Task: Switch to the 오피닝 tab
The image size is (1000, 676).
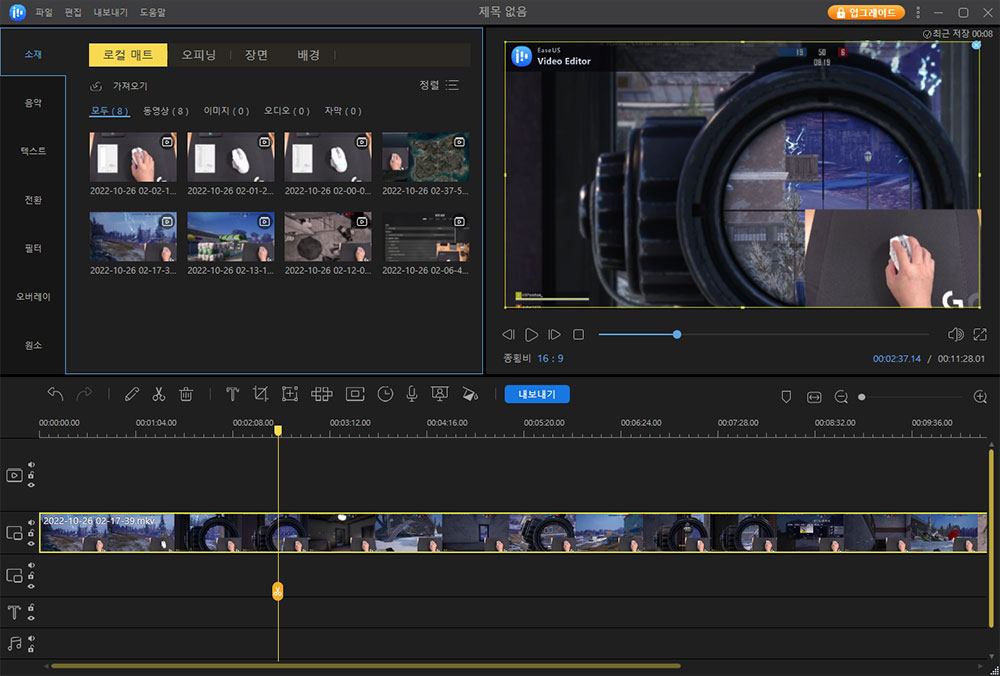Action: click(x=198, y=55)
